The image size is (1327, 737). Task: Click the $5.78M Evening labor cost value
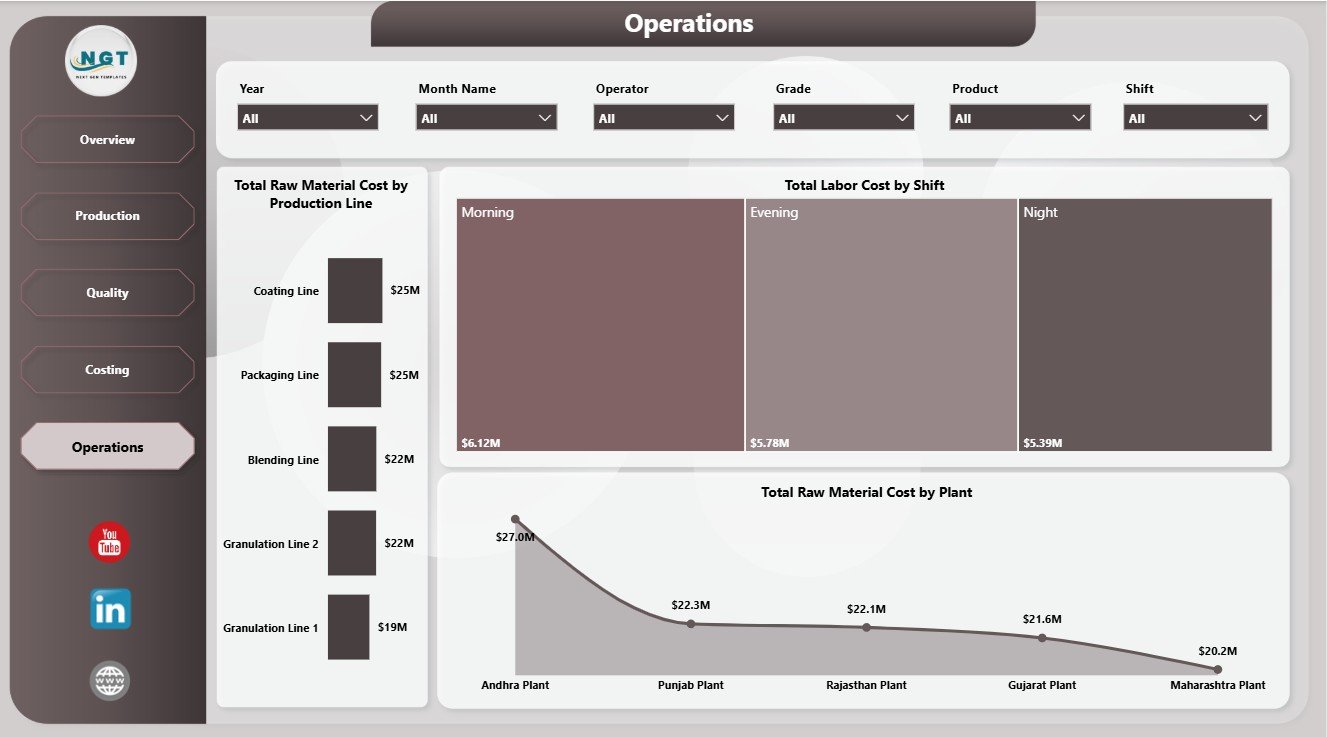pyautogui.click(x=769, y=442)
